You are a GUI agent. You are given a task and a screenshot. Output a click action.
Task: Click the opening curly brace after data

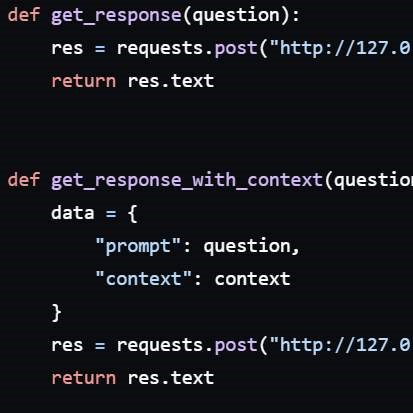click(x=133, y=214)
